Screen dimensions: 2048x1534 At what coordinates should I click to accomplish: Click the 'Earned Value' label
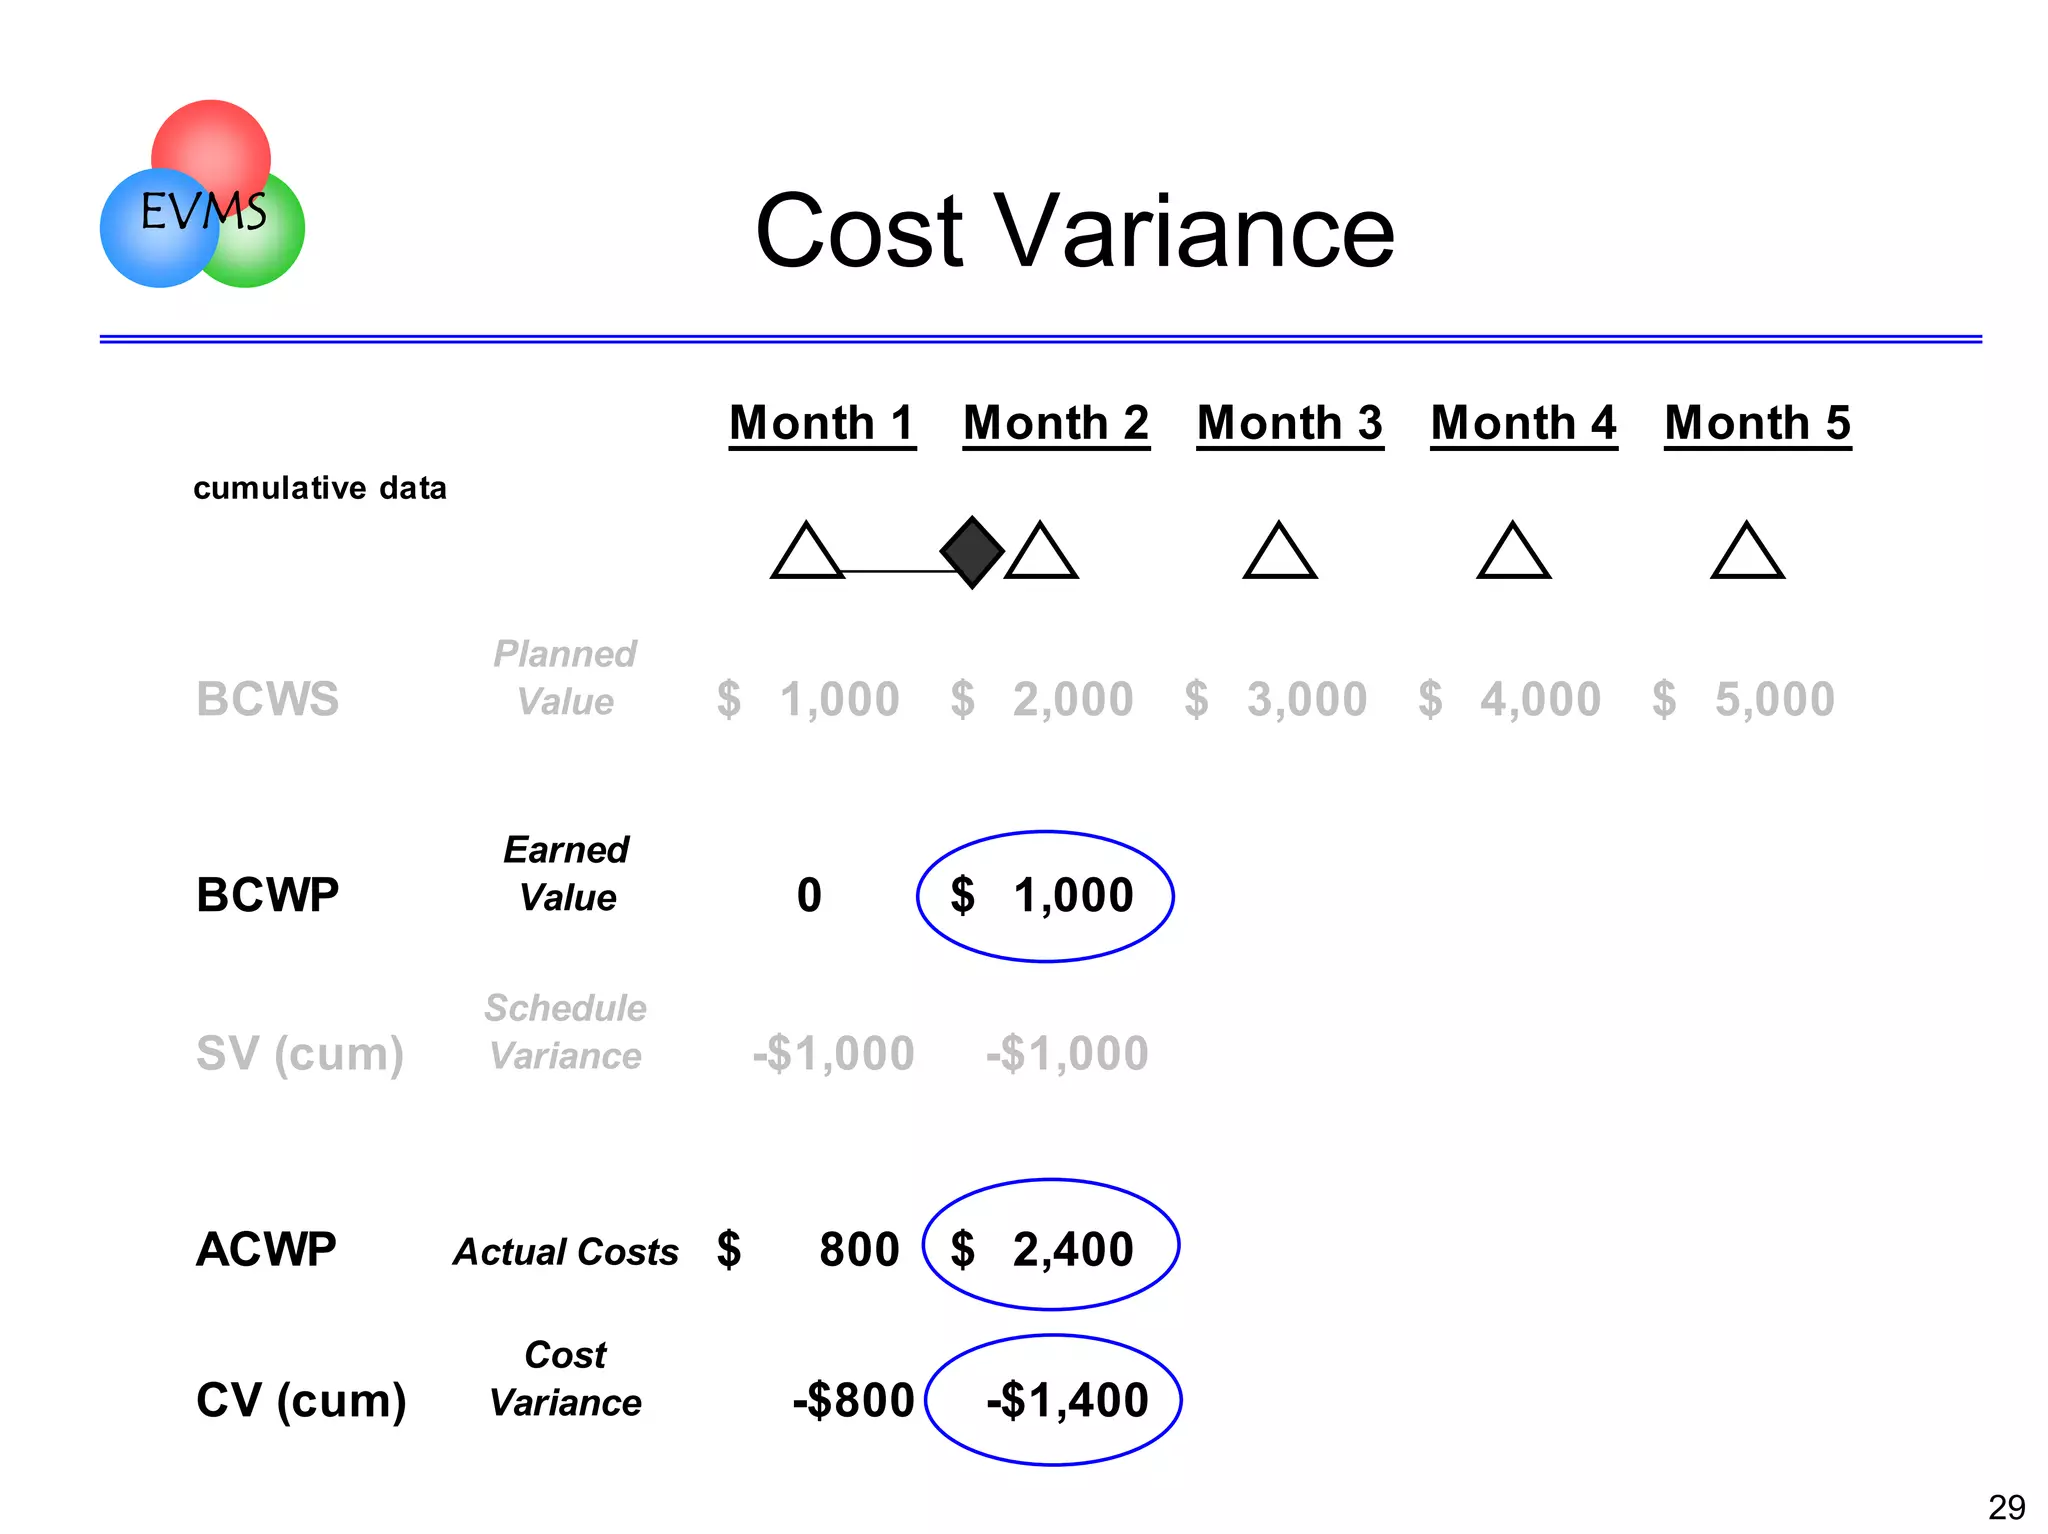click(x=566, y=874)
